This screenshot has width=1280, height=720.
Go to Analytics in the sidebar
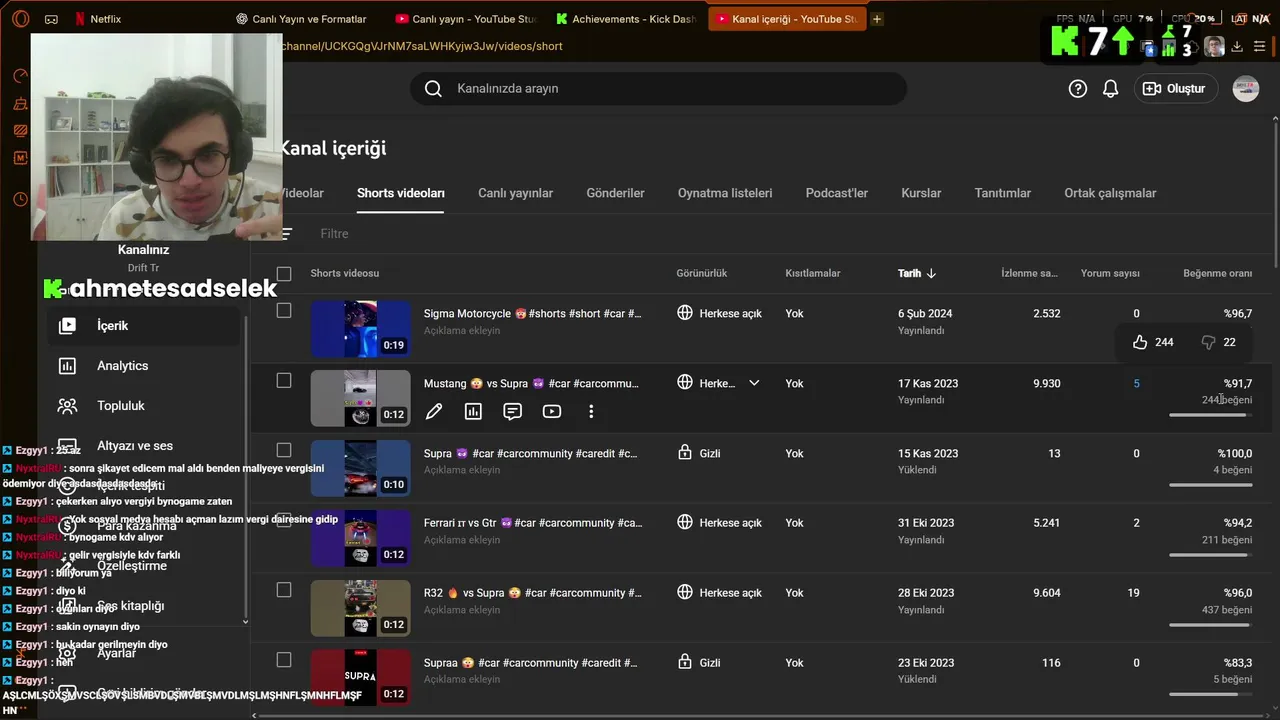[122, 366]
